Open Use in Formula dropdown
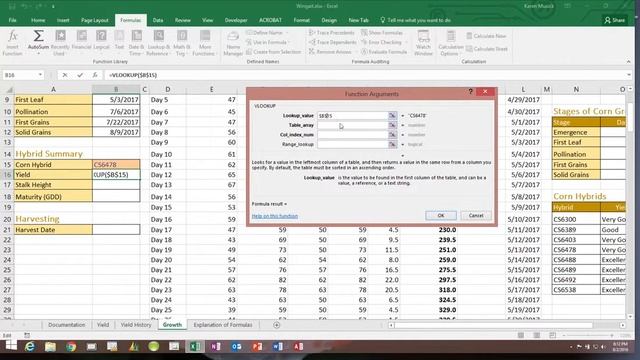Screen dimensions: 640x360 pyautogui.click(x=267, y=42)
